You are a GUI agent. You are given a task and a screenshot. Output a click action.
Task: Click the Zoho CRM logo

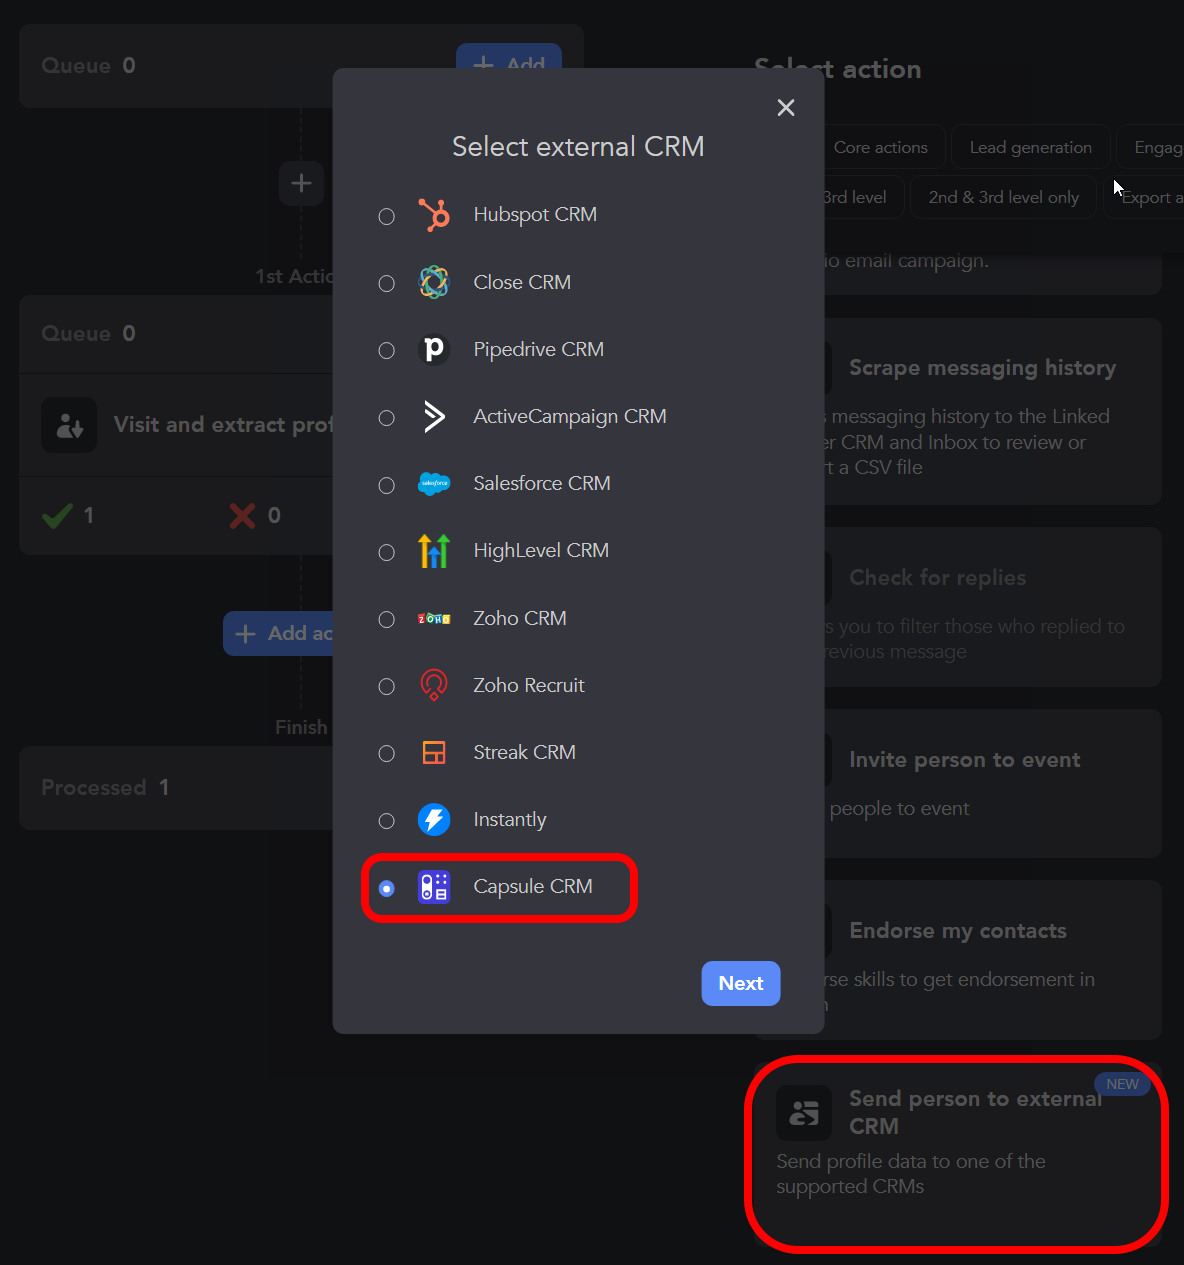(434, 618)
